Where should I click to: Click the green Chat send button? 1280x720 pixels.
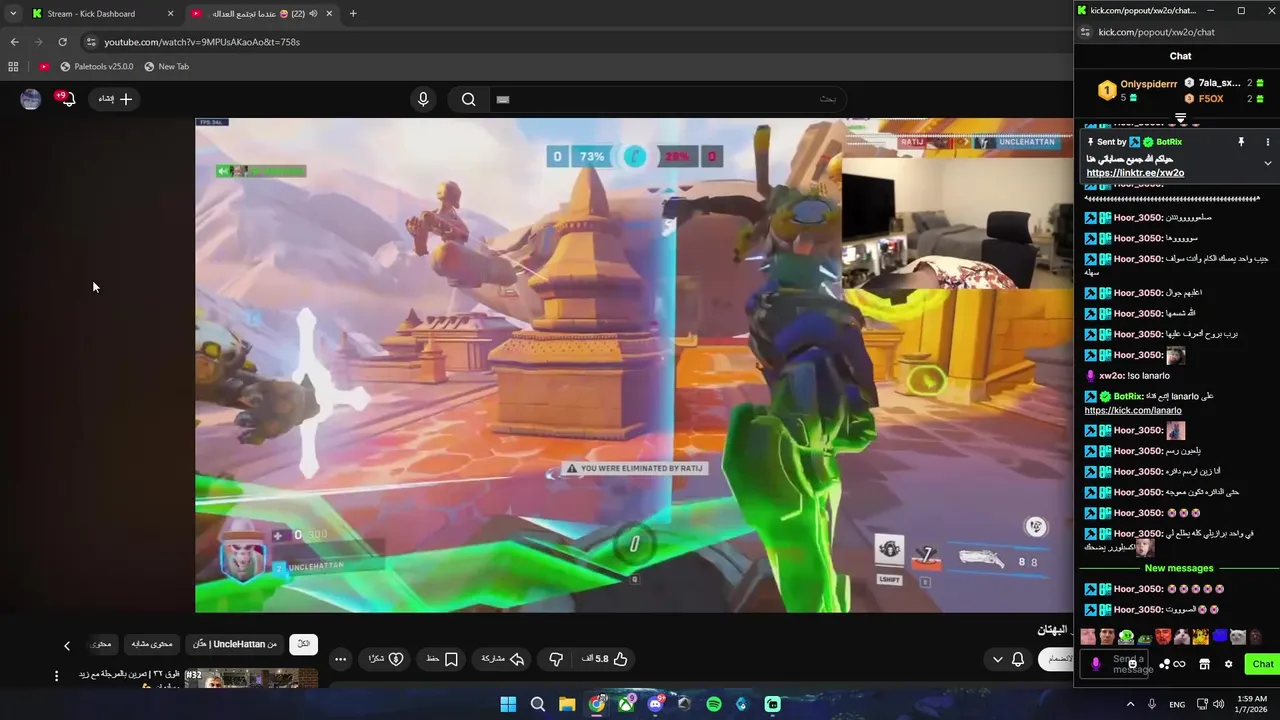[x=1263, y=664]
